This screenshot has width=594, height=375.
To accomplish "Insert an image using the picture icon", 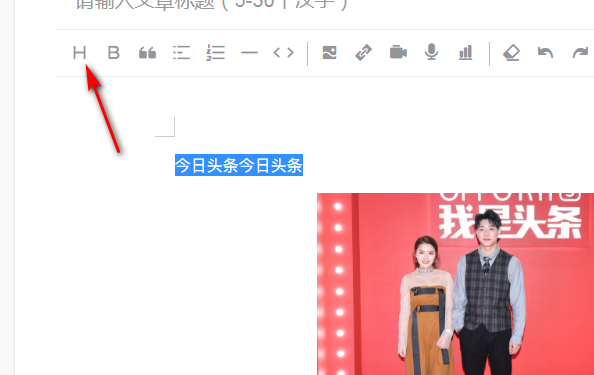I will coord(329,53).
